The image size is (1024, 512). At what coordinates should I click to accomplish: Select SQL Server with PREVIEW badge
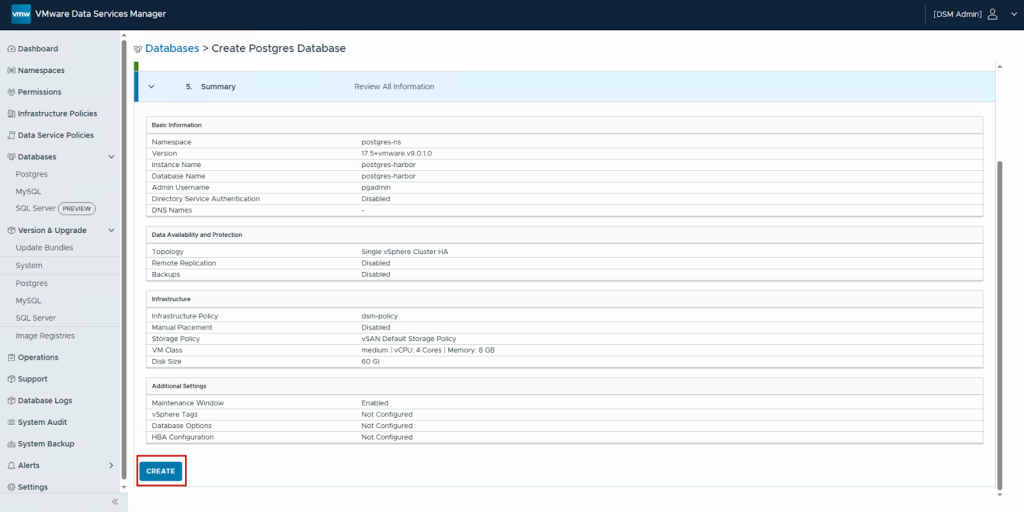pos(36,208)
